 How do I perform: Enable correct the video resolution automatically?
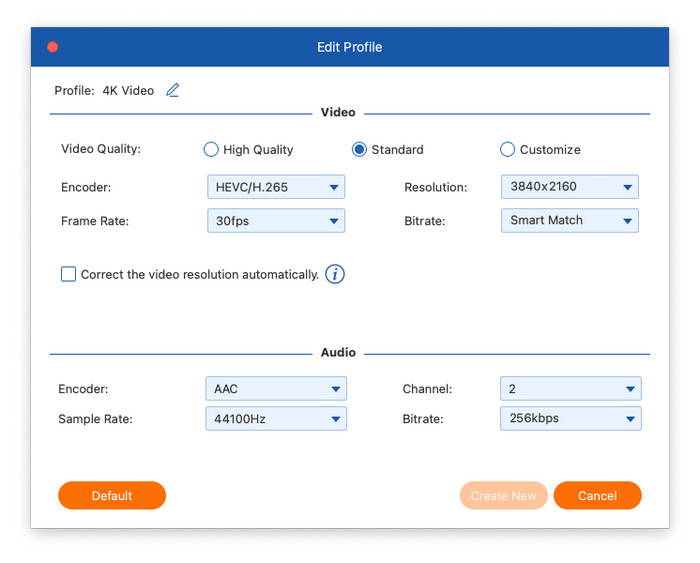(69, 274)
